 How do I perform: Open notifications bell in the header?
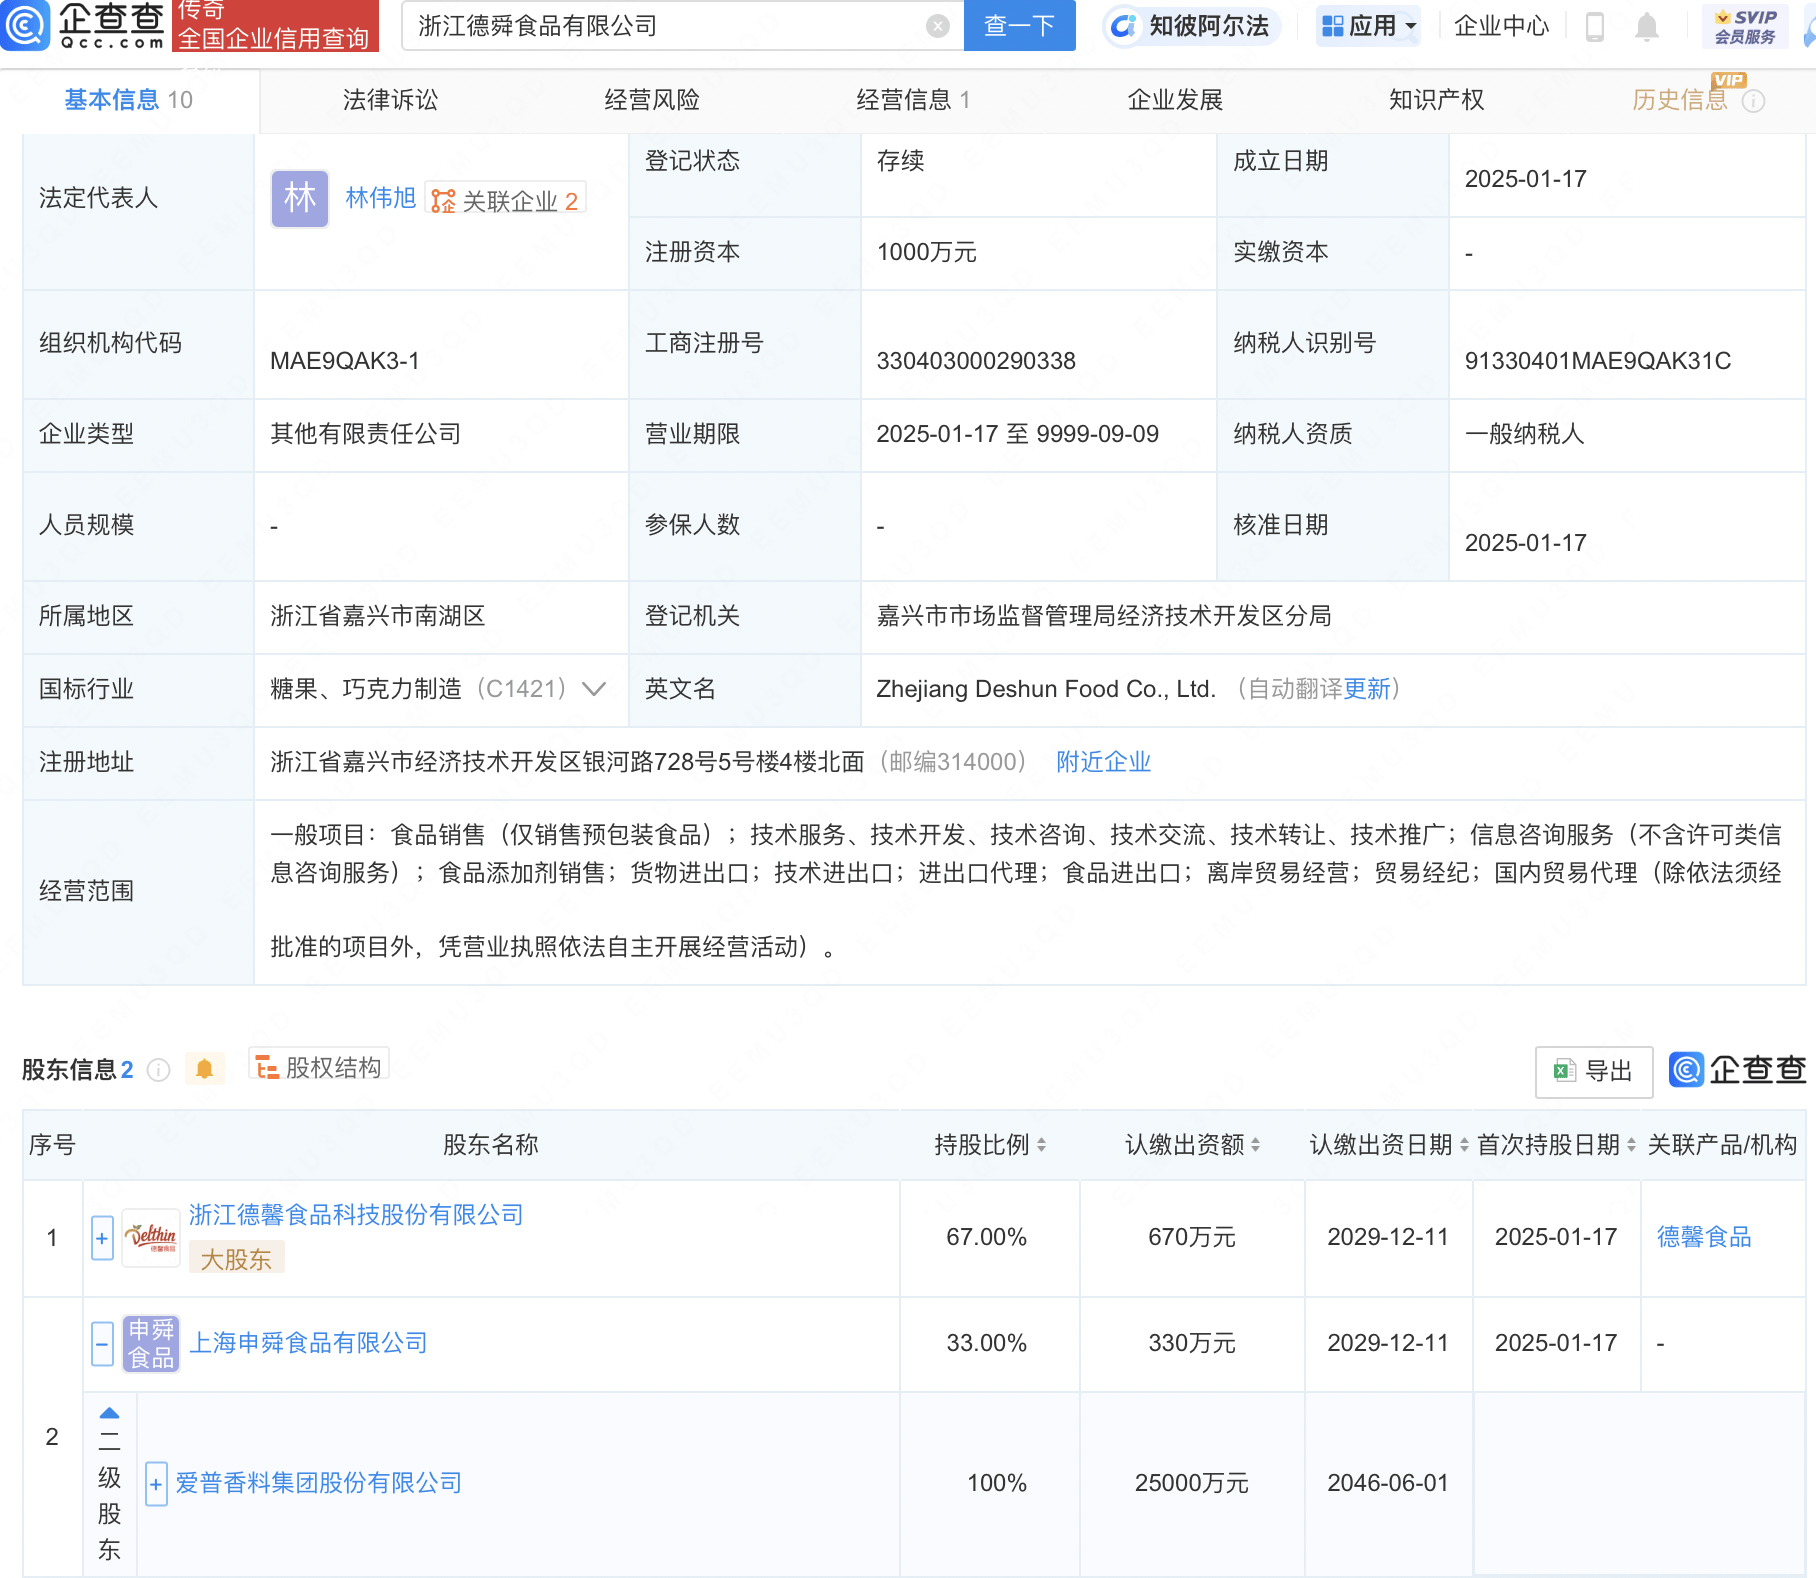click(x=1646, y=26)
